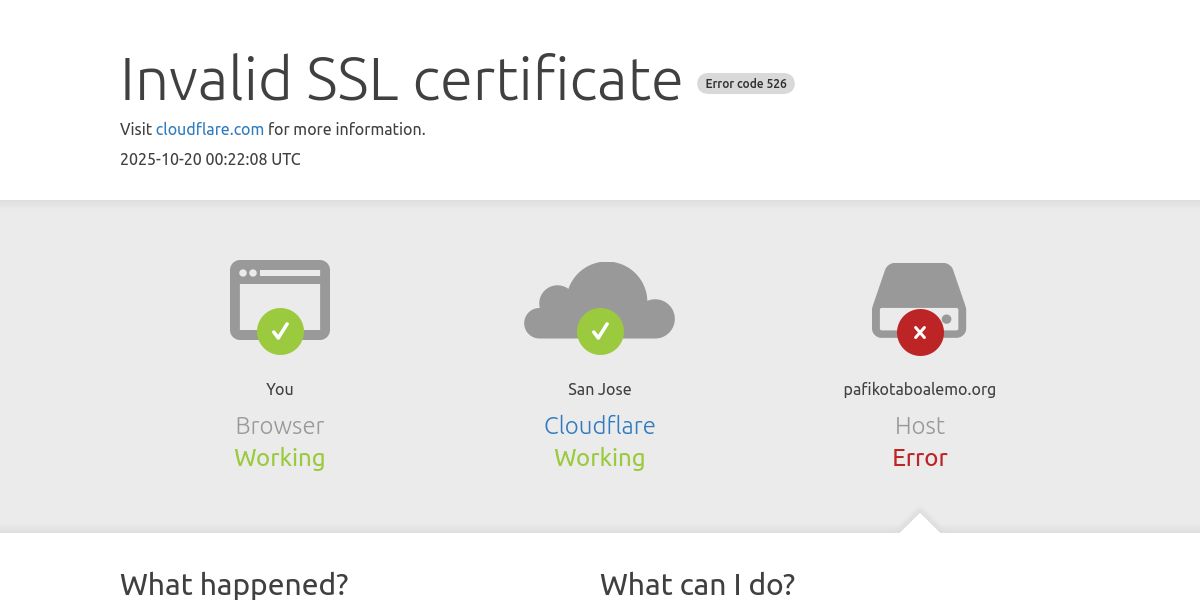The image size is (1200, 600).
Task: Click Working status under Cloudflare
Action: [x=600, y=458]
